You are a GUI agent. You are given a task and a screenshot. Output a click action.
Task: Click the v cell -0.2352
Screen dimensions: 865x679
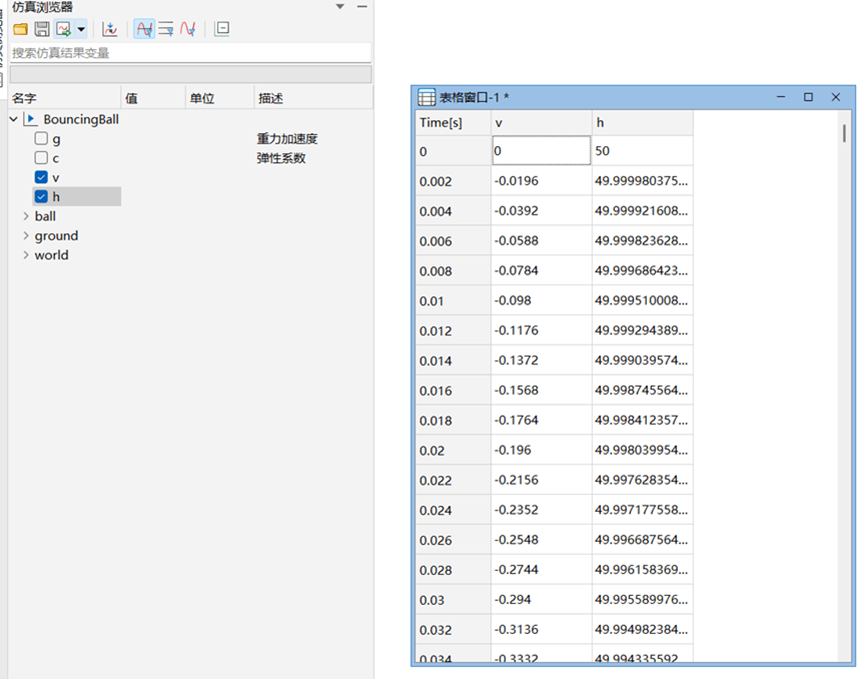pyautogui.click(x=541, y=510)
